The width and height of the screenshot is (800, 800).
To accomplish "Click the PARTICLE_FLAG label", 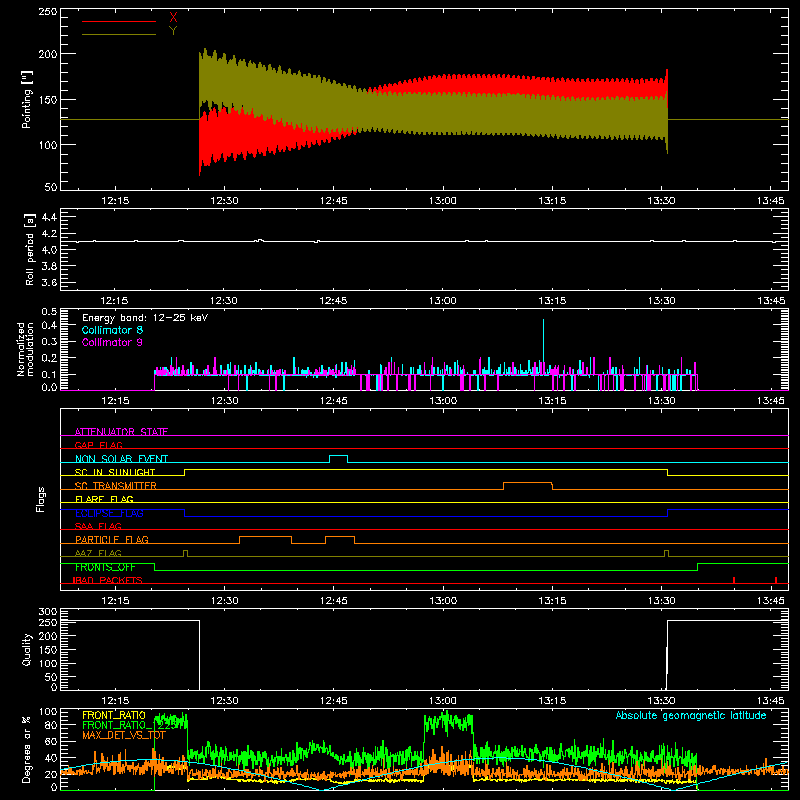I will click(x=112, y=539).
